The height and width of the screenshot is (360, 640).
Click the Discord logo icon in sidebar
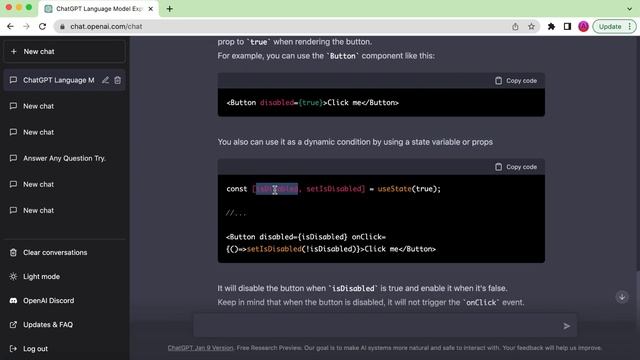(x=13, y=300)
